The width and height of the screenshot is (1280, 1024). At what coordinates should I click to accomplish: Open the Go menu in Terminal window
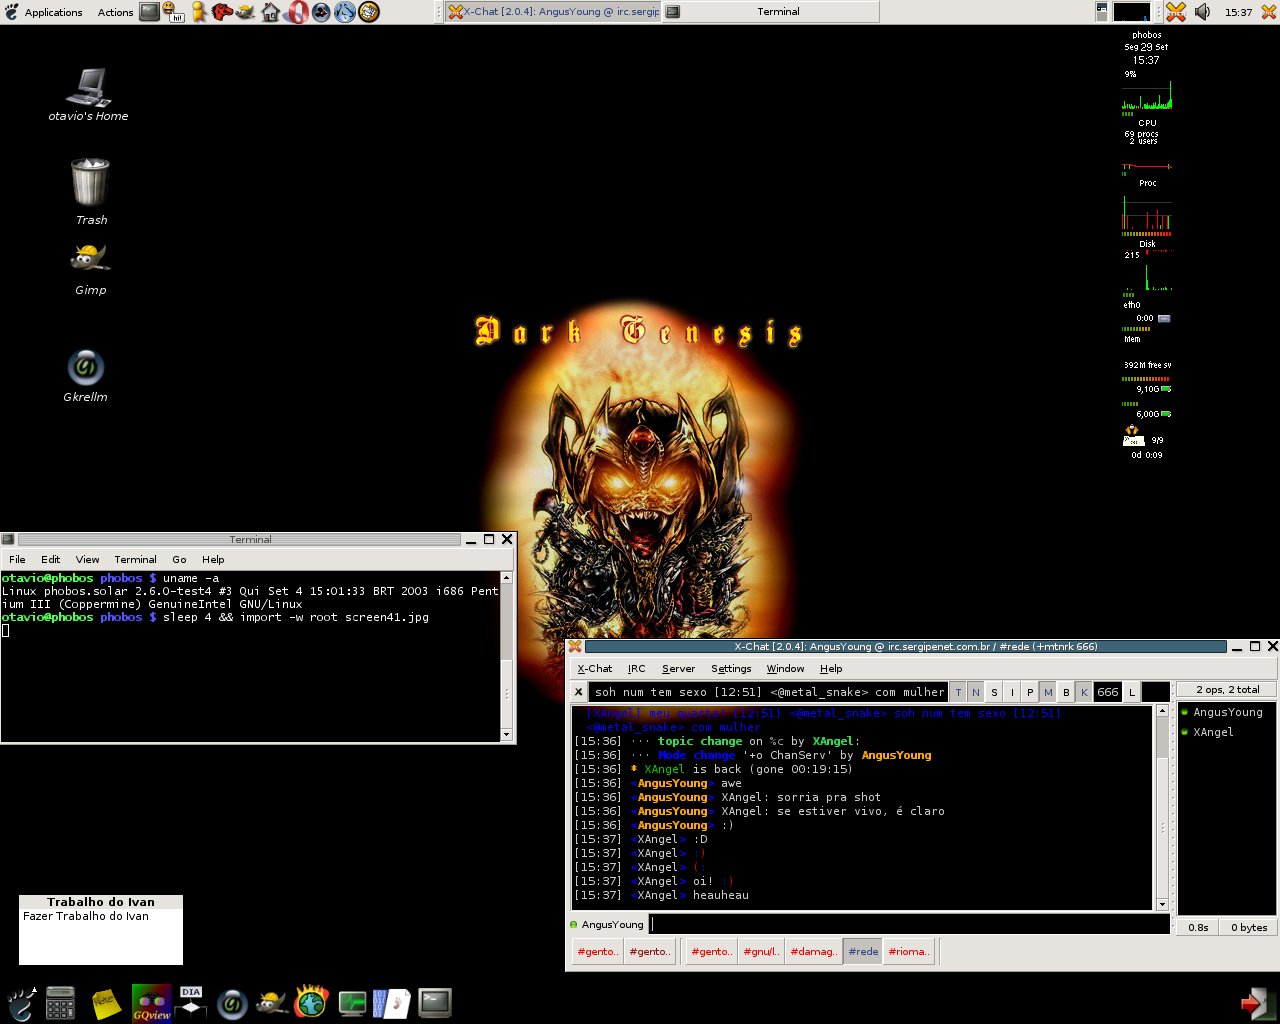[x=179, y=559]
